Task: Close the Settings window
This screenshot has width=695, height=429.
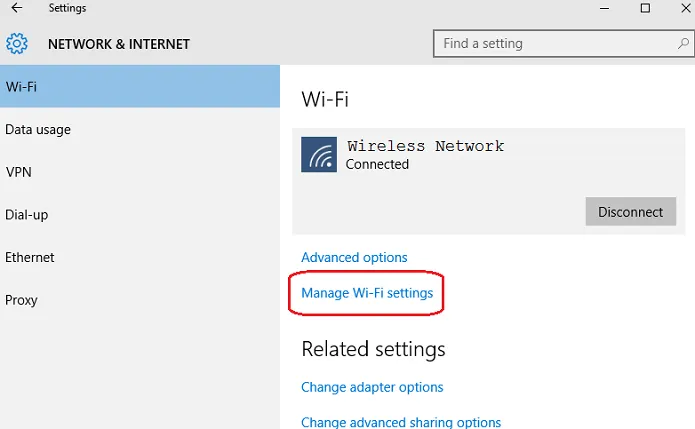Action: point(686,9)
